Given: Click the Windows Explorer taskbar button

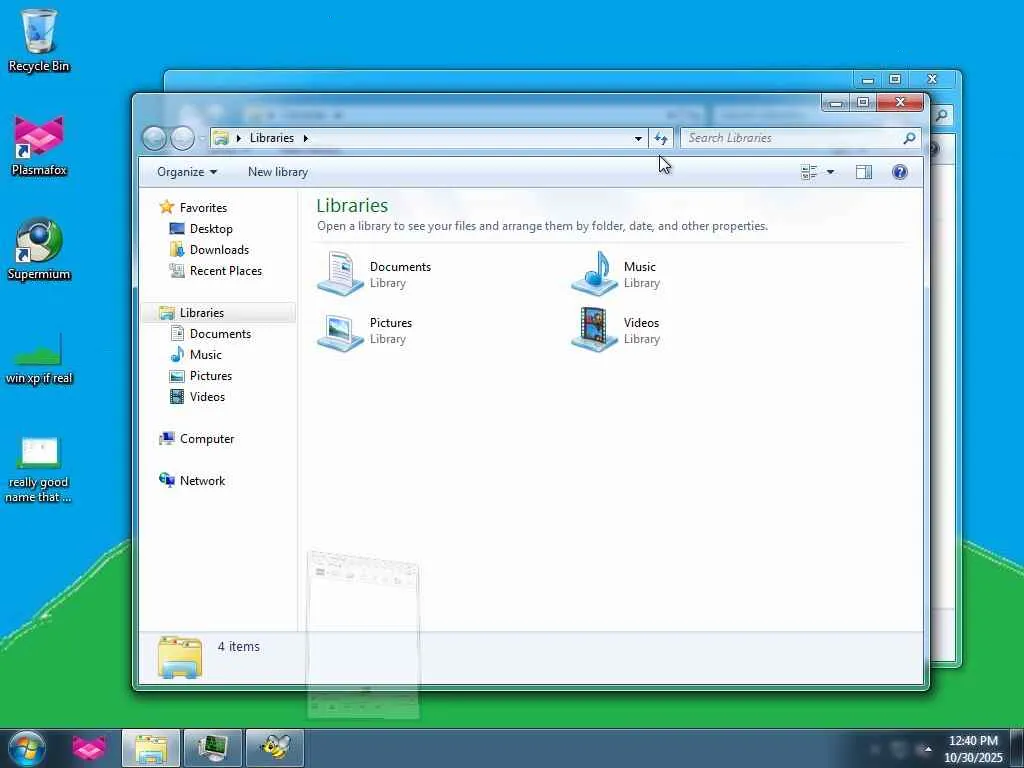Looking at the screenshot, I should 151,748.
